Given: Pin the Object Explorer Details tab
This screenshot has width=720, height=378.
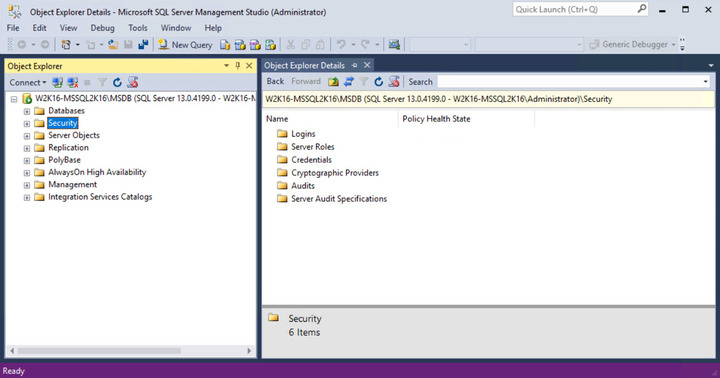Looking at the screenshot, I should pyautogui.click(x=354, y=65).
